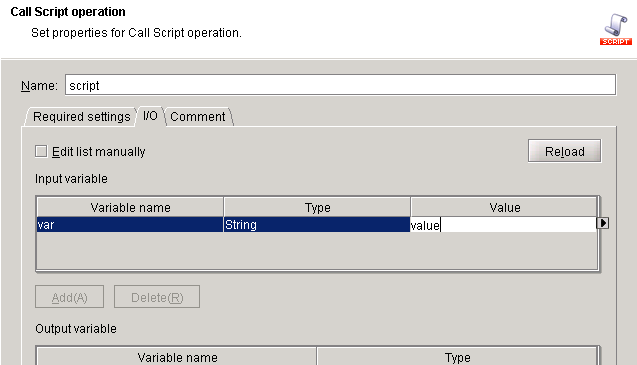Select the I/O tab

click(150, 116)
